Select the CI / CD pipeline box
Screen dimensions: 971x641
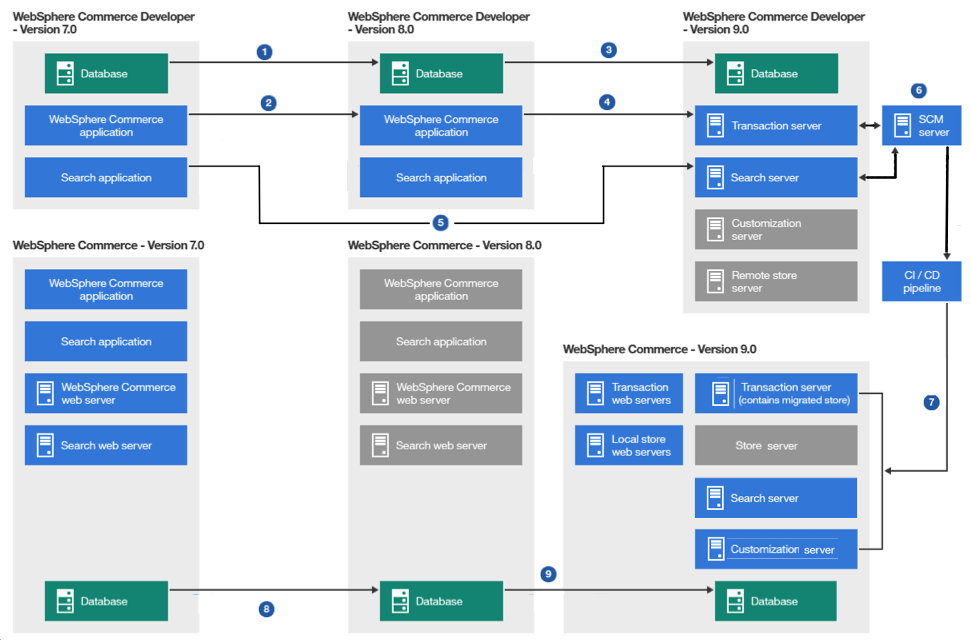point(920,281)
